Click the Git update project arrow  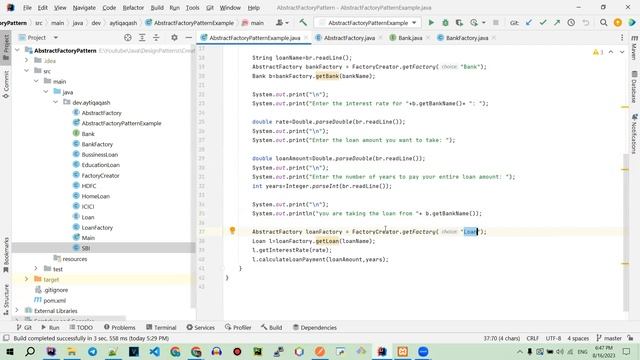pyautogui.click(x=529, y=23)
